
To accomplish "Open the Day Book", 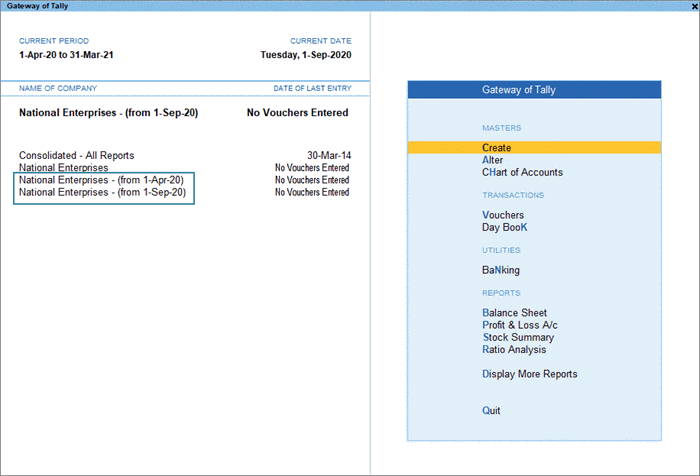I will (x=504, y=227).
